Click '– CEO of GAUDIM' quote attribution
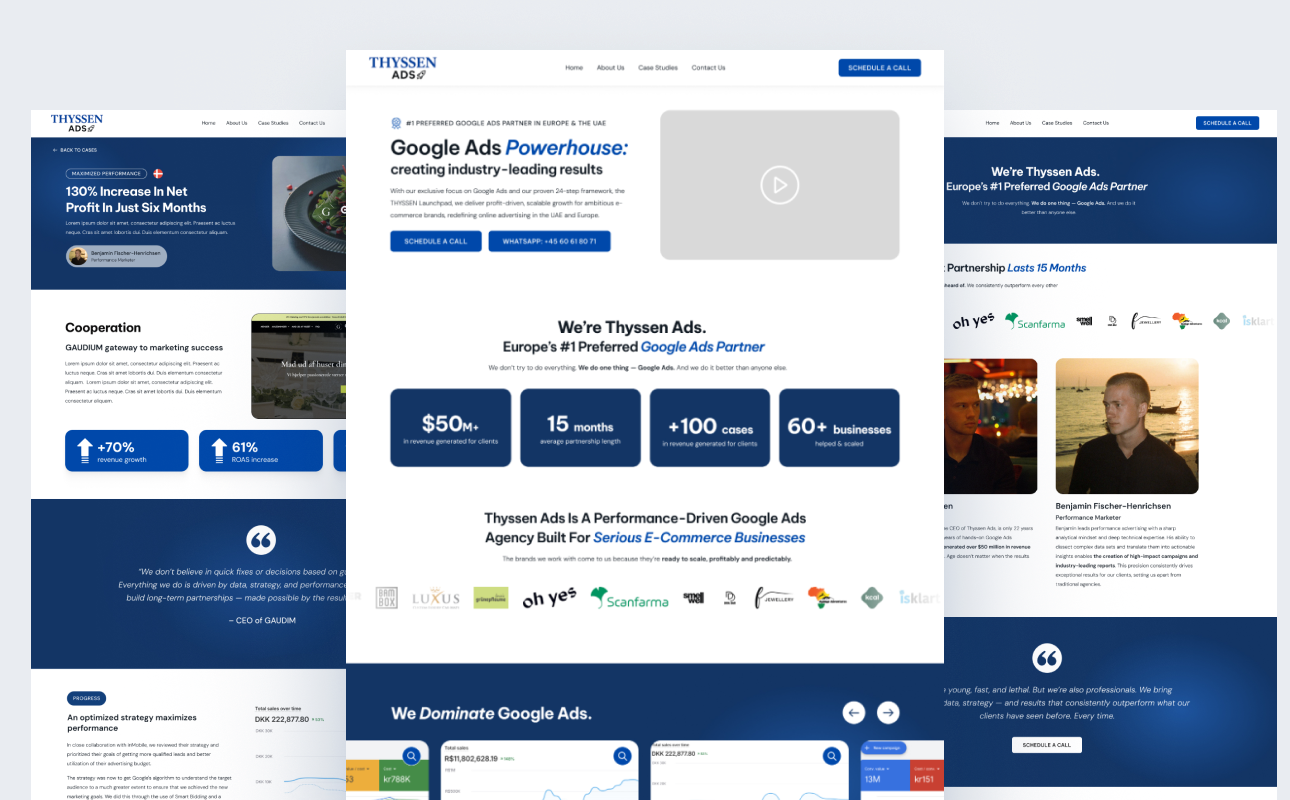This screenshot has width=1290, height=800. pos(261,620)
